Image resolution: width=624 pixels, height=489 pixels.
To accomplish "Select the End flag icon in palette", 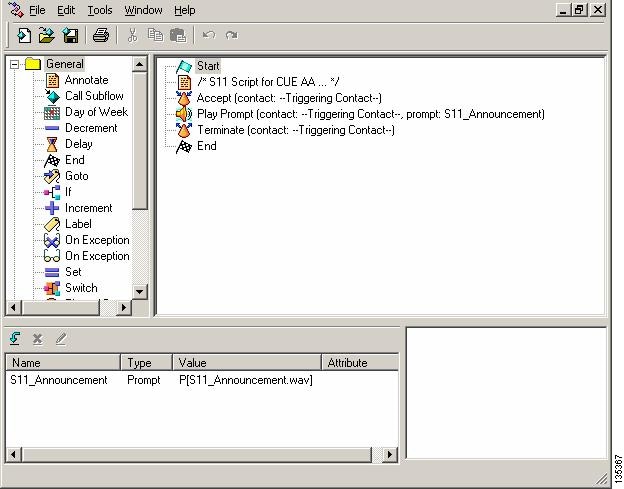I will pos(52,160).
